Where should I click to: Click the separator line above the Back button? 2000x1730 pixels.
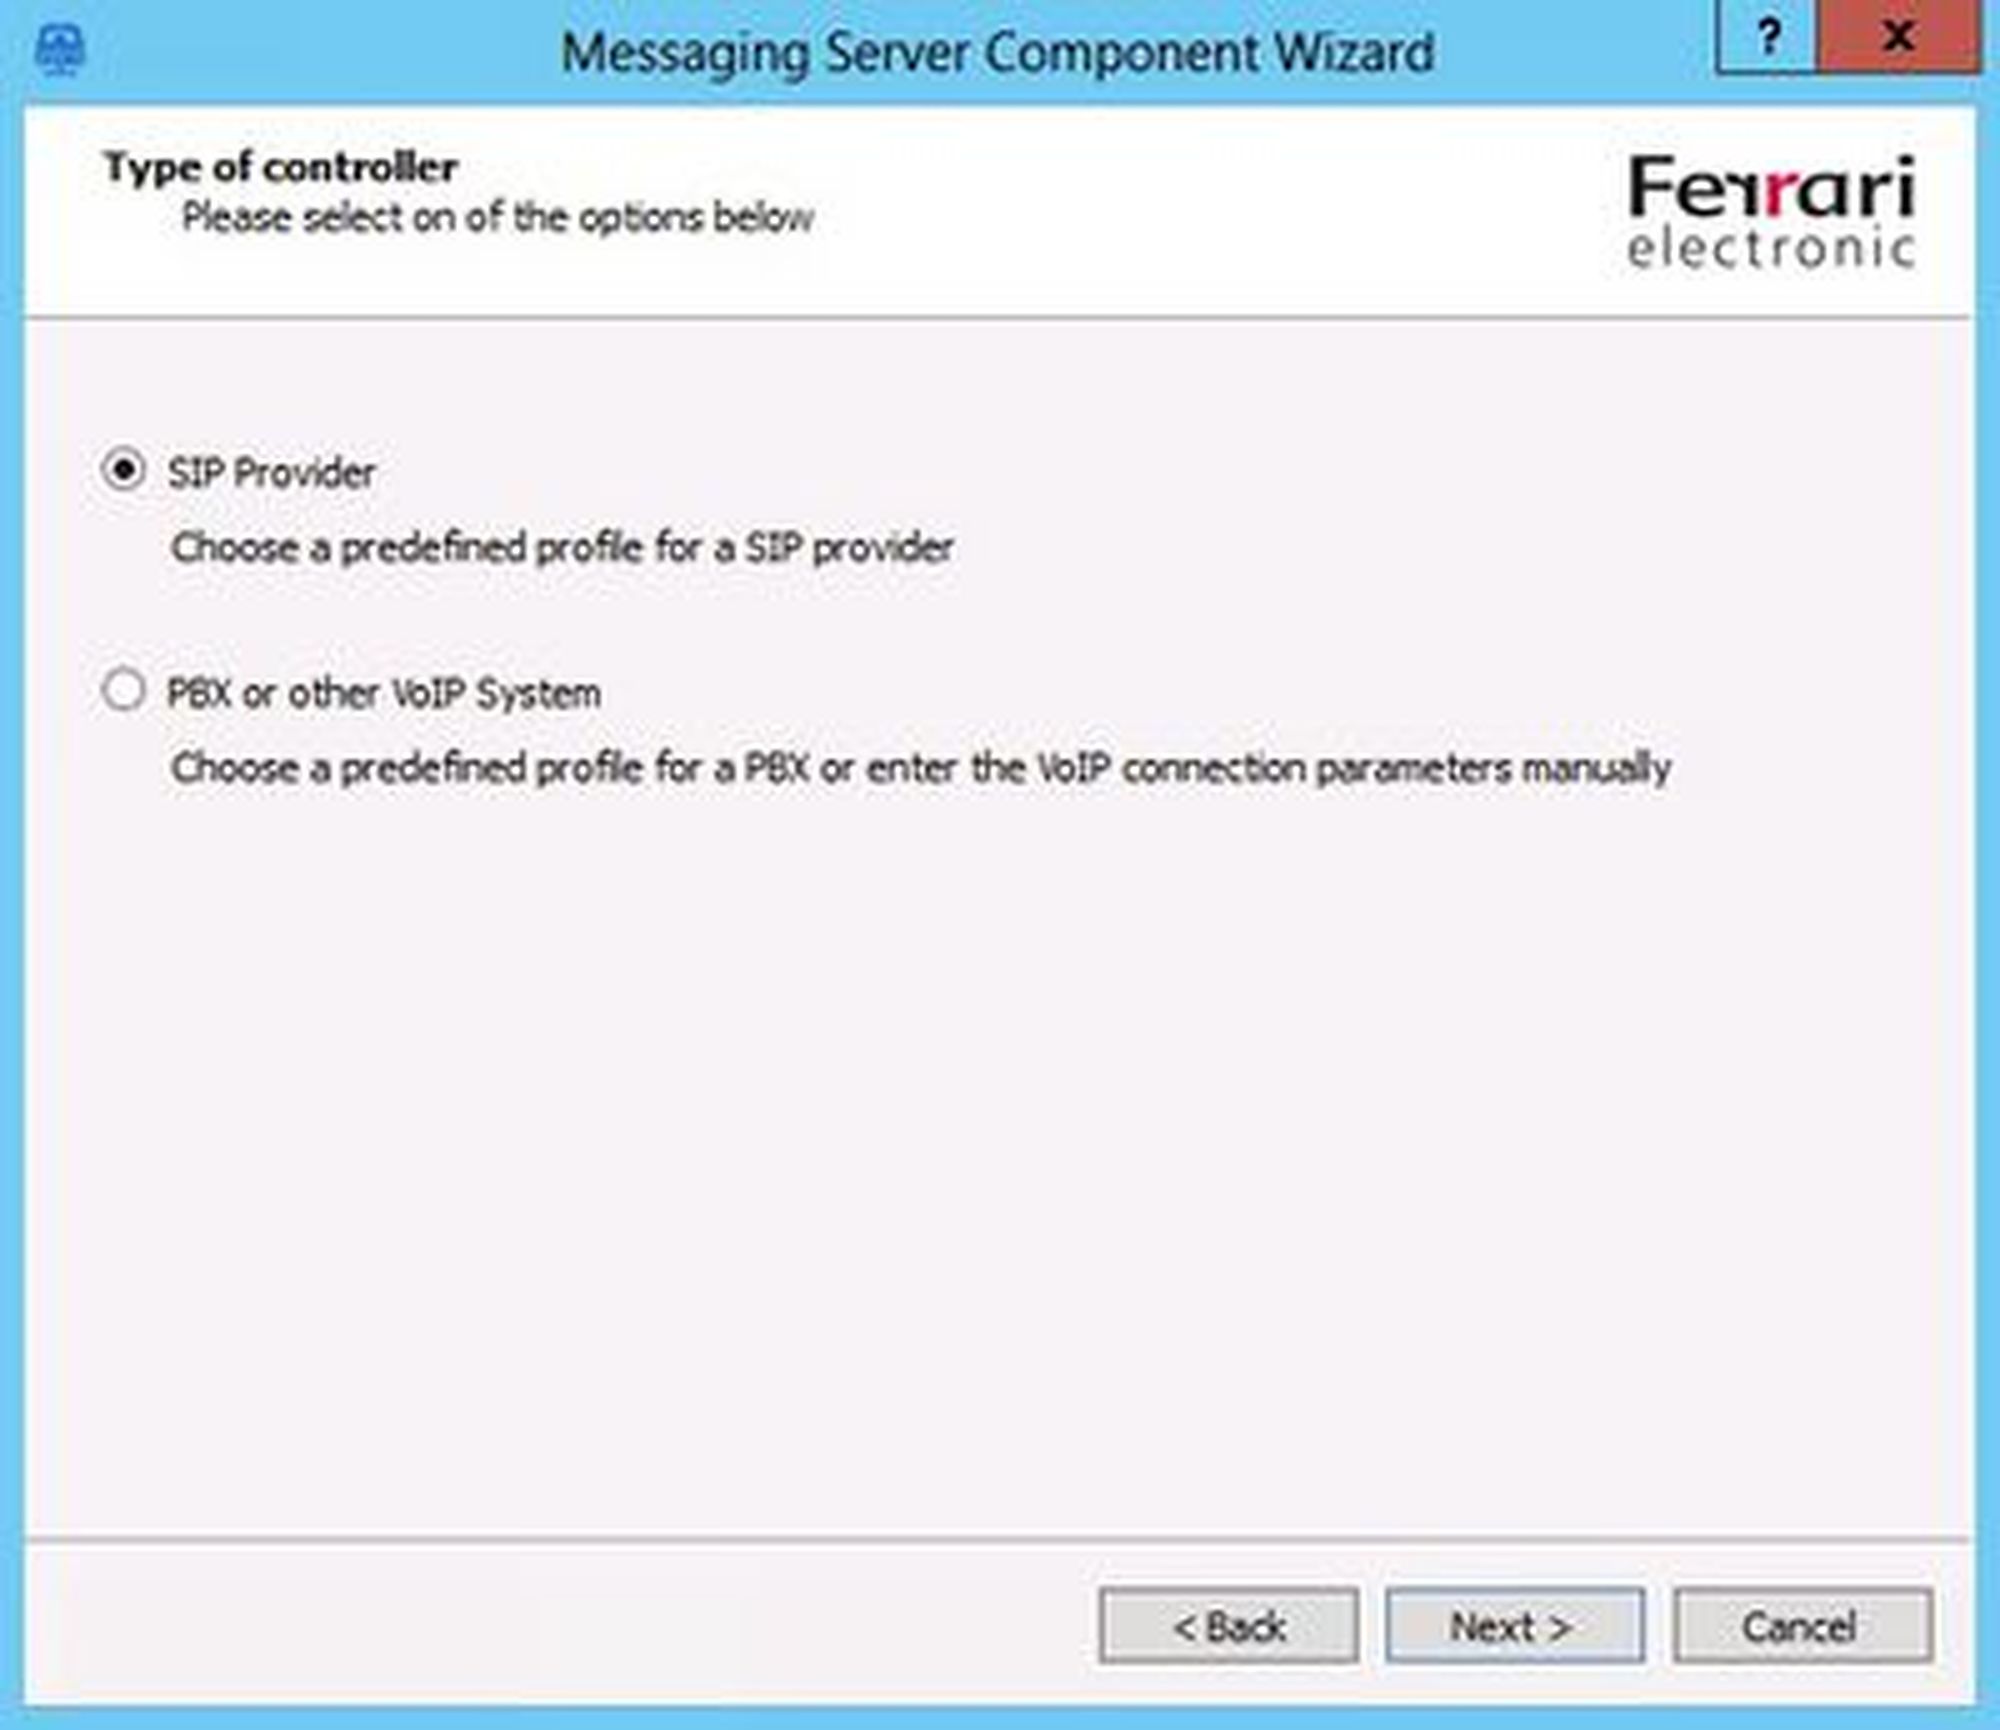pos(1000,1540)
